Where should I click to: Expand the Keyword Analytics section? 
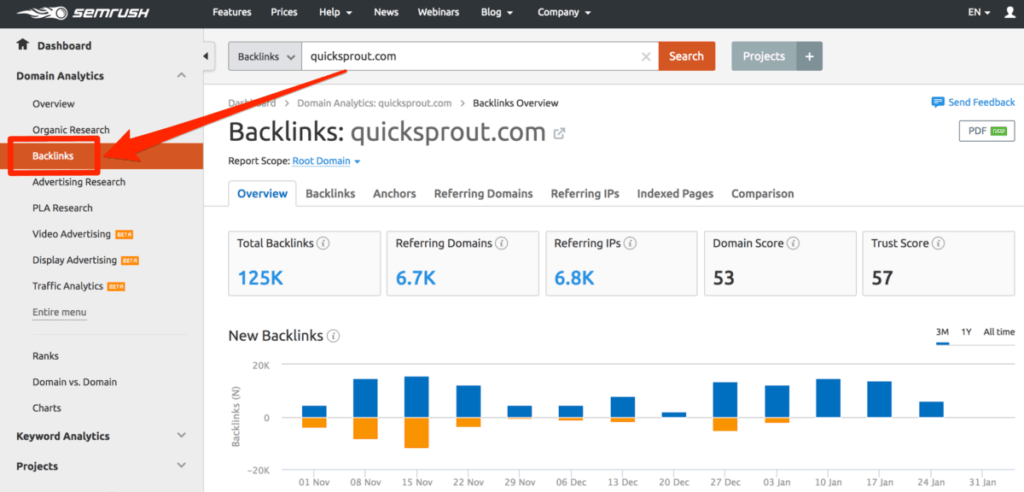[x=182, y=435]
